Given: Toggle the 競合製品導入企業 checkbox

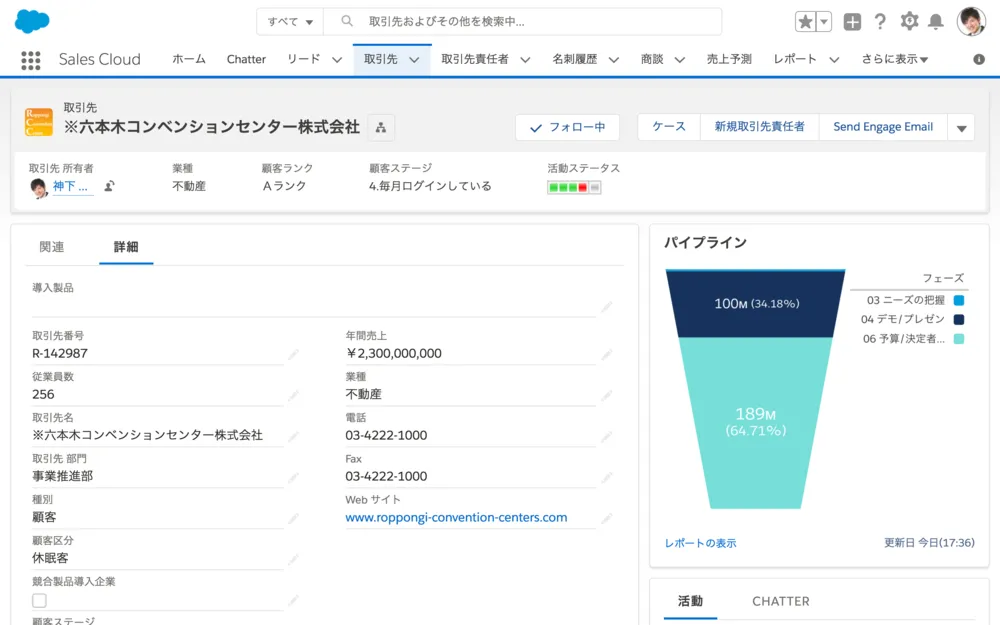Looking at the screenshot, I should (x=39, y=600).
